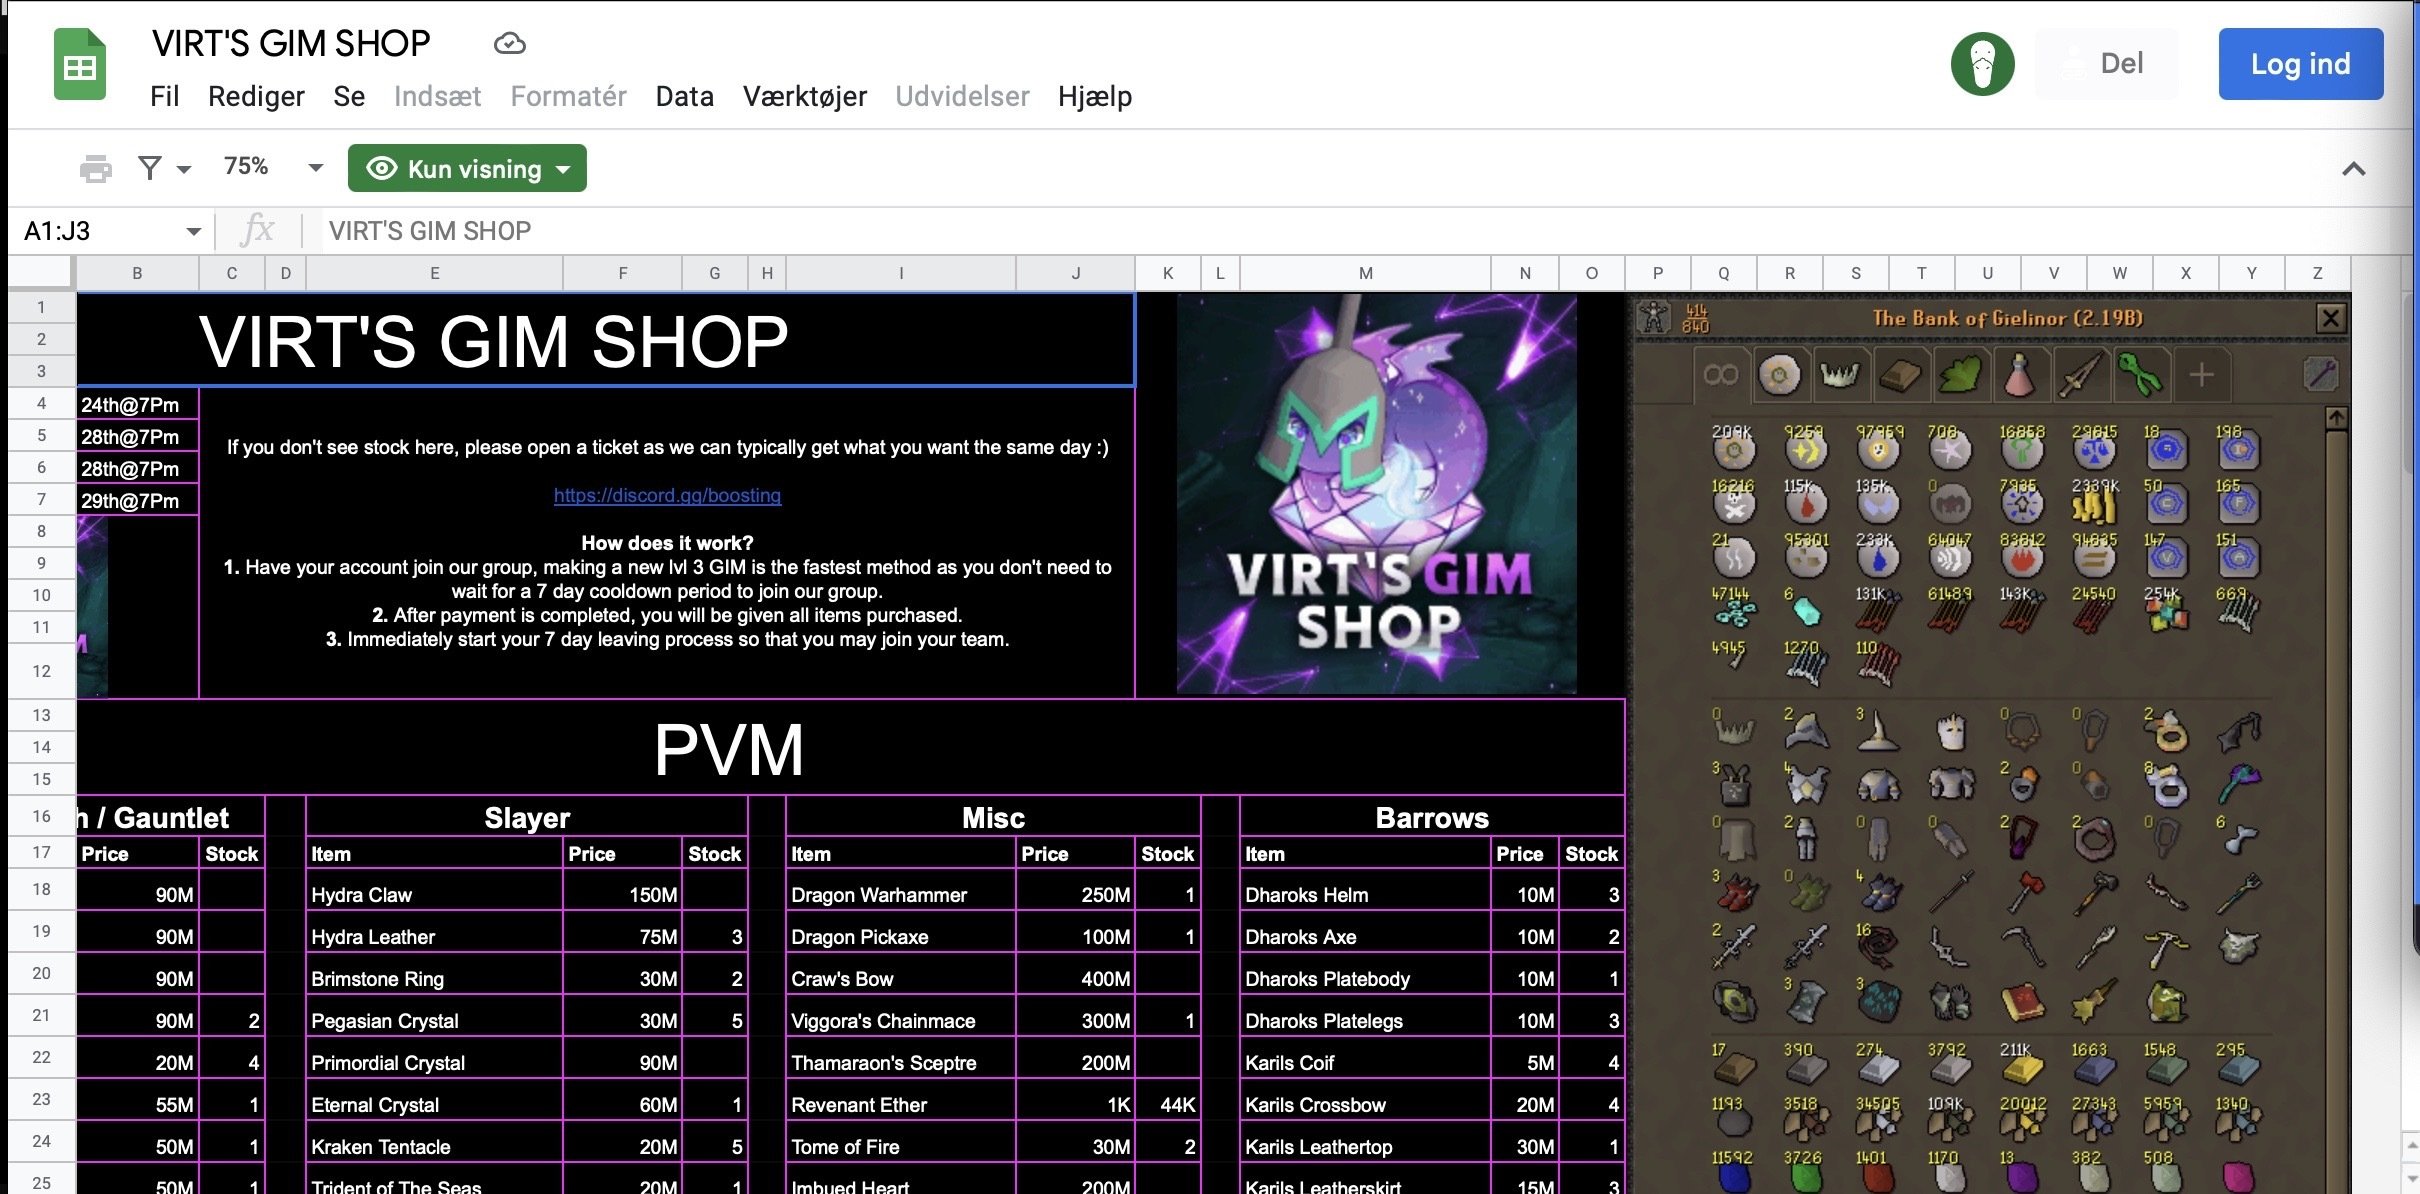Open the Google Sheets home icon
This screenshot has width=2420, height=1194.
point(80,65)
